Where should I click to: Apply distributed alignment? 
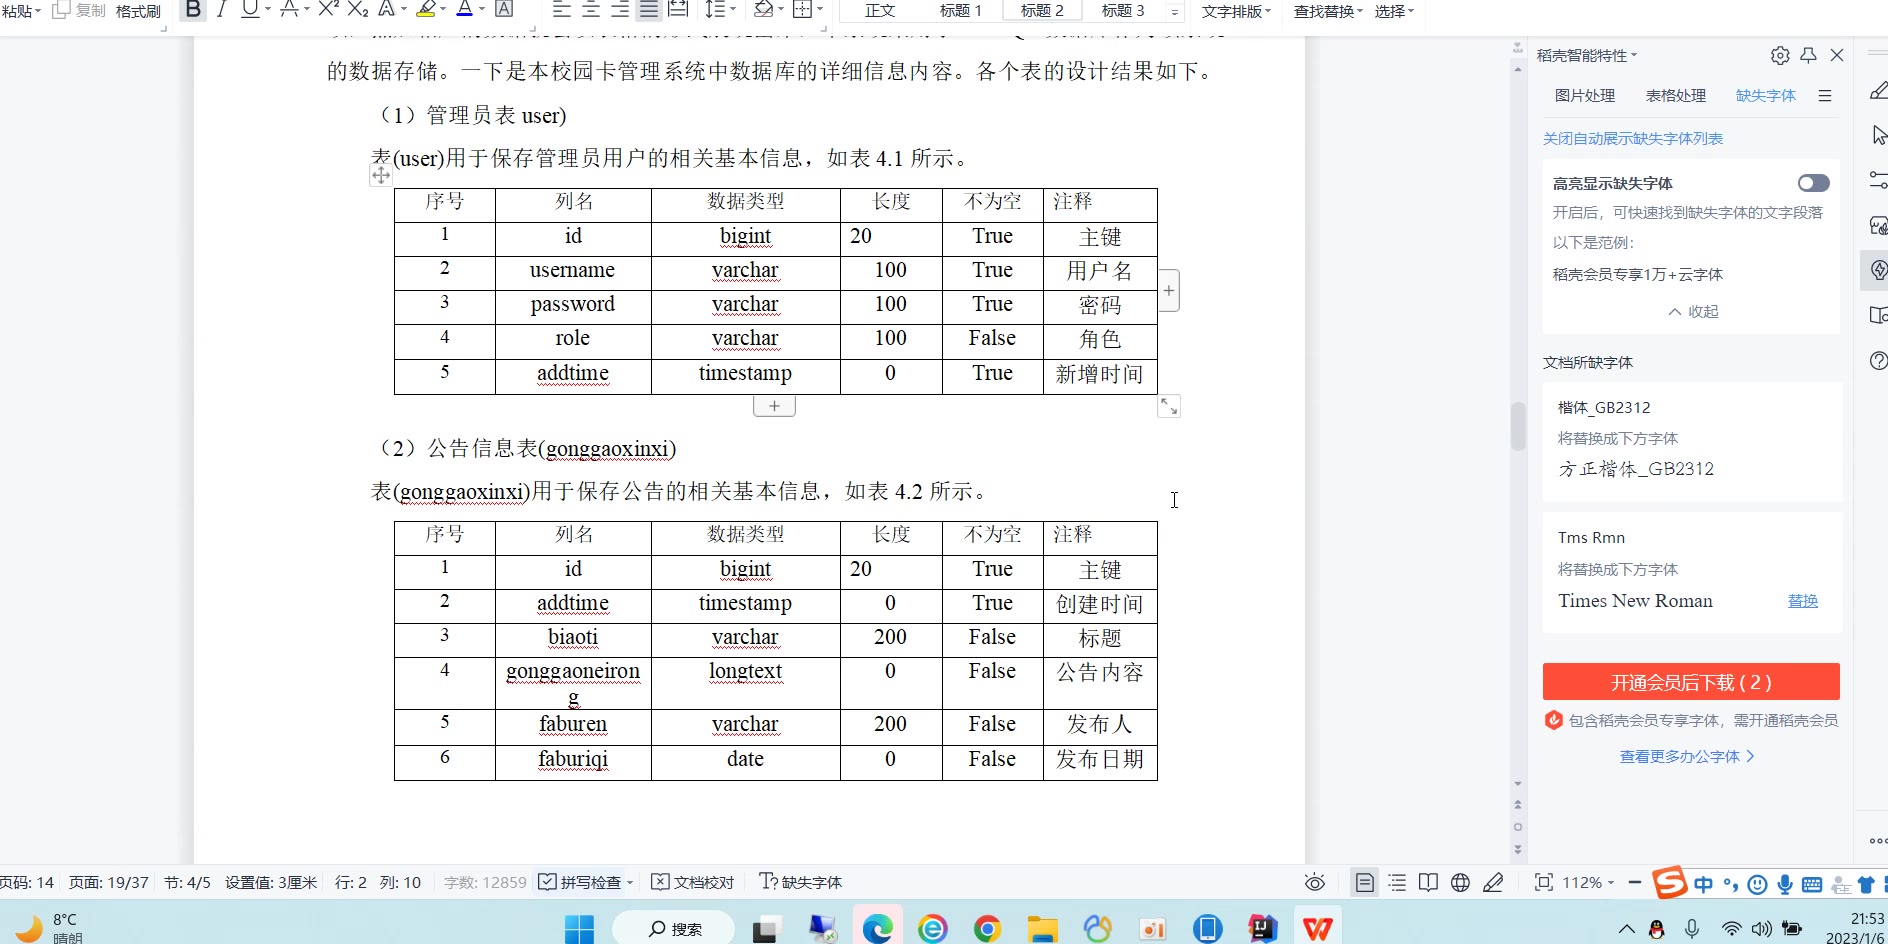pos(678,10)
